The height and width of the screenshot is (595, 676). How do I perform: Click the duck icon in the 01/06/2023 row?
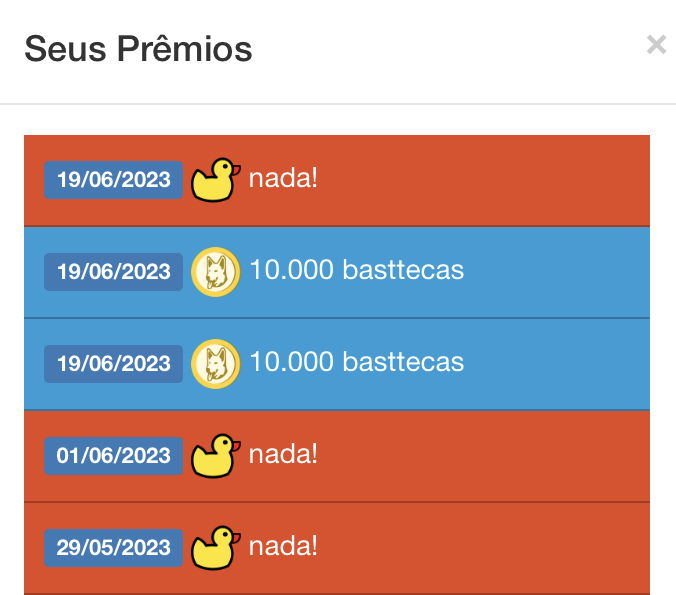click(x=216, y=456)
